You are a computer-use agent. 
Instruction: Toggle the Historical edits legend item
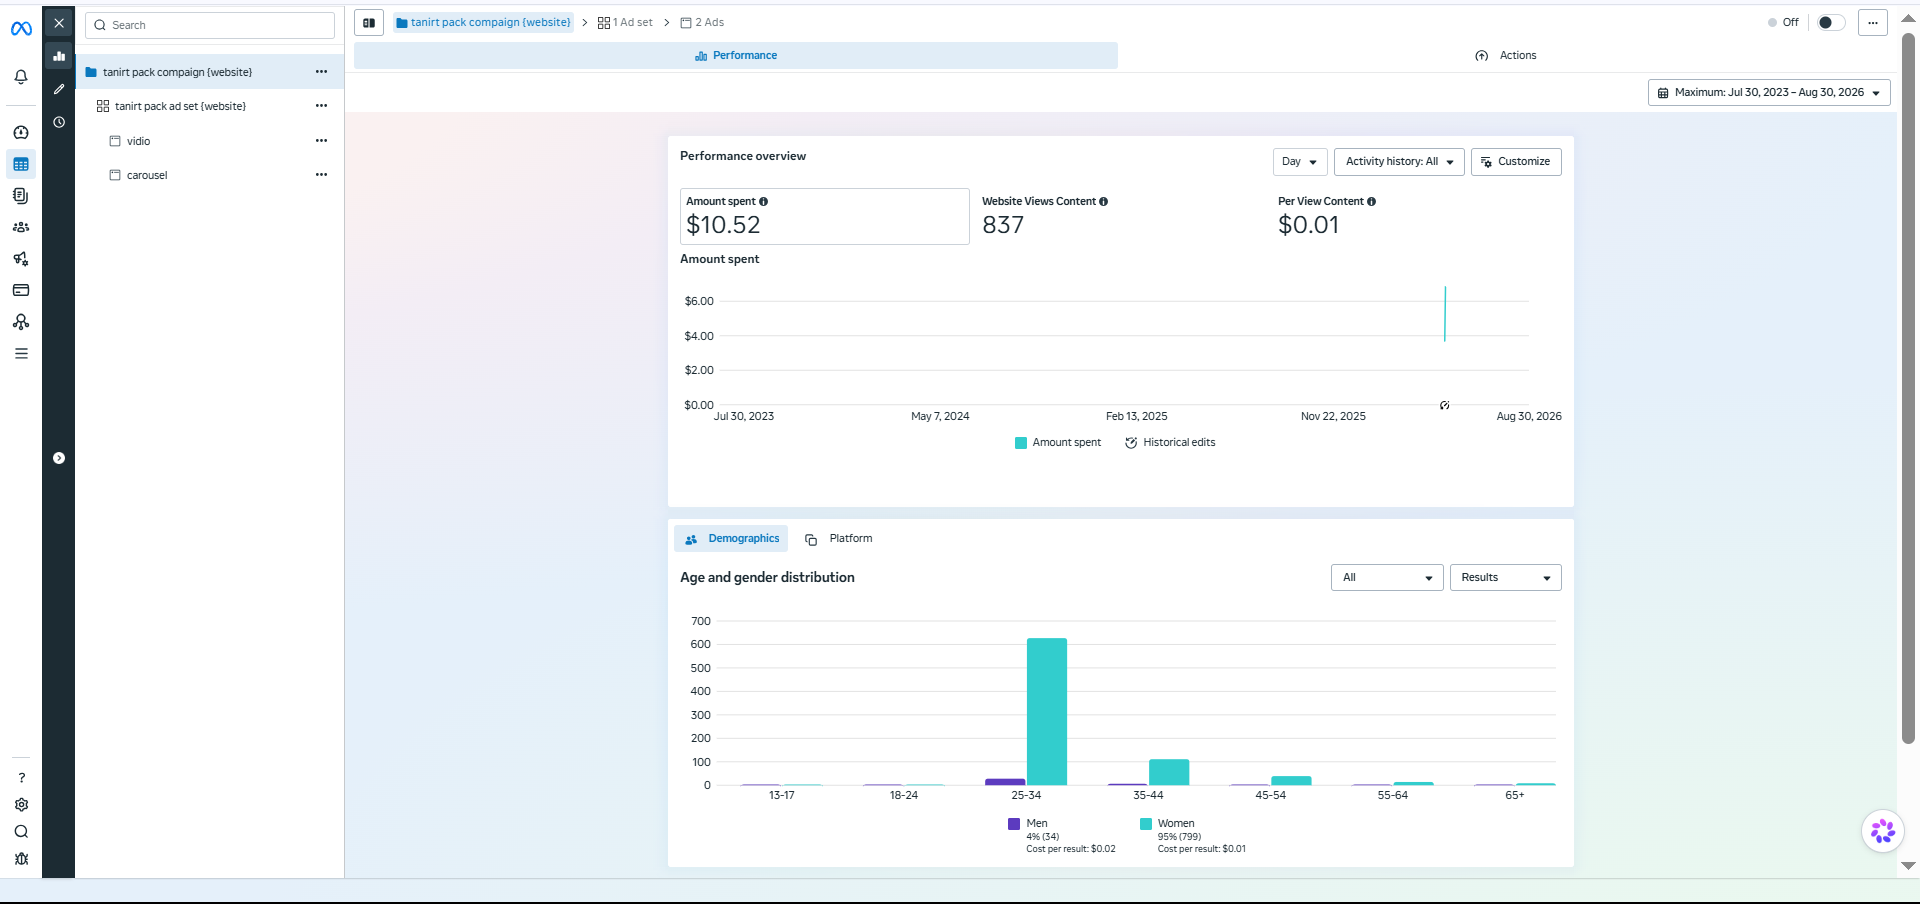coord(1171,442)
